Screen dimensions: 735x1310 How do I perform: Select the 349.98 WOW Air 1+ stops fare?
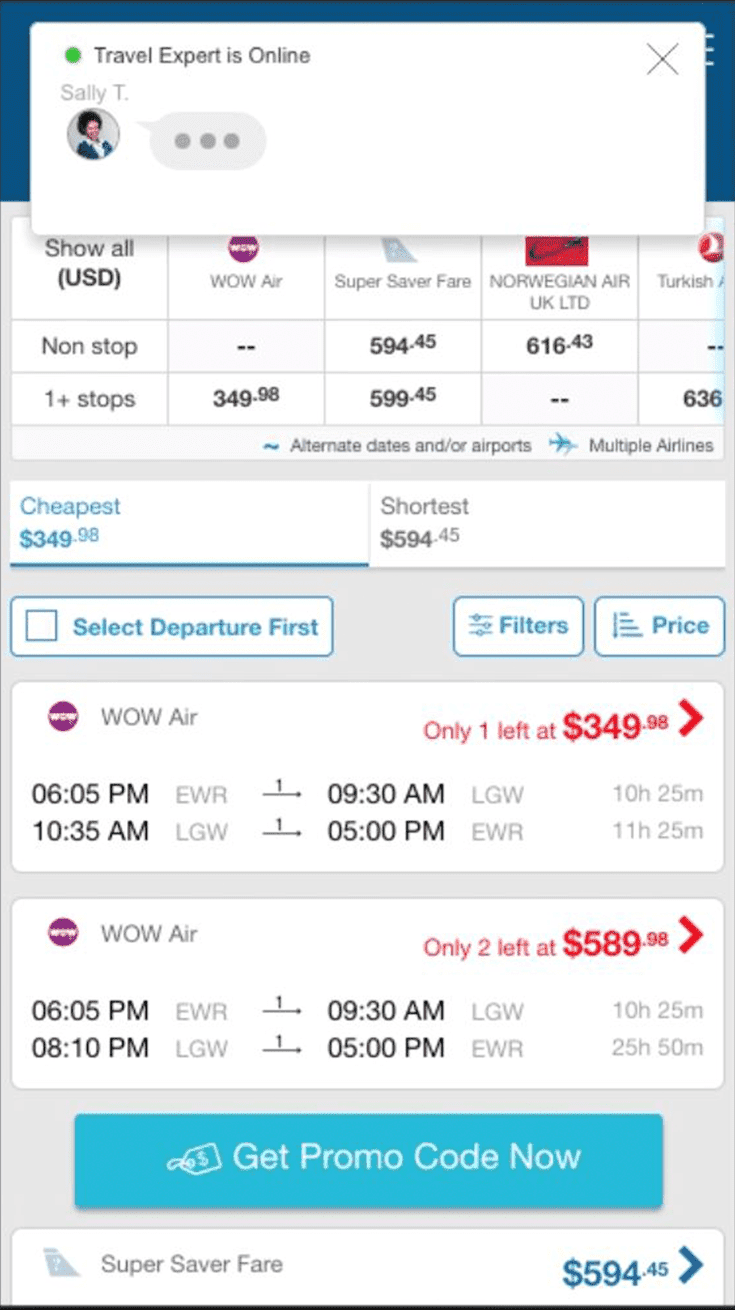pos(246,398)
